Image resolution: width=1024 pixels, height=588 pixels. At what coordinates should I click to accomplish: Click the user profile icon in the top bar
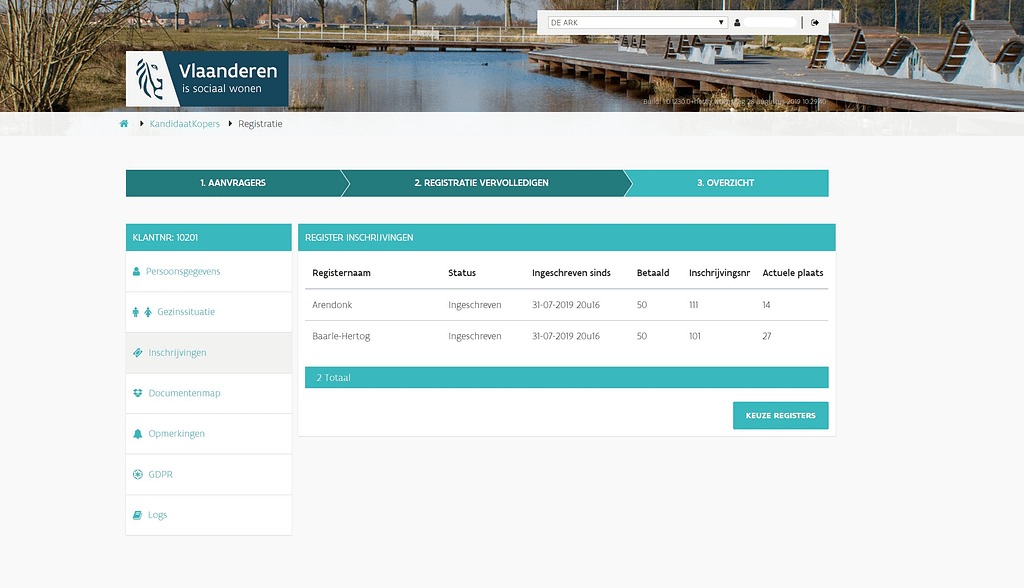point(737,22)
